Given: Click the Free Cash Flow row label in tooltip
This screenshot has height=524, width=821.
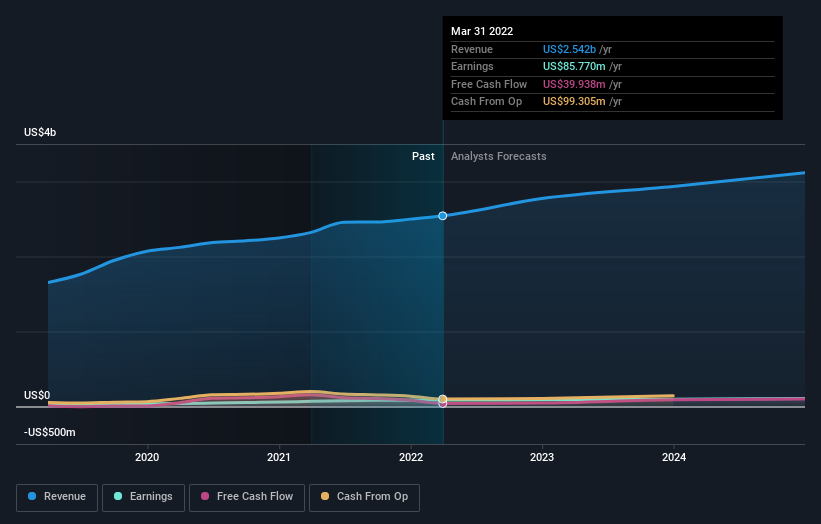Looking at the screenshot, I should (x=489, y=84).
